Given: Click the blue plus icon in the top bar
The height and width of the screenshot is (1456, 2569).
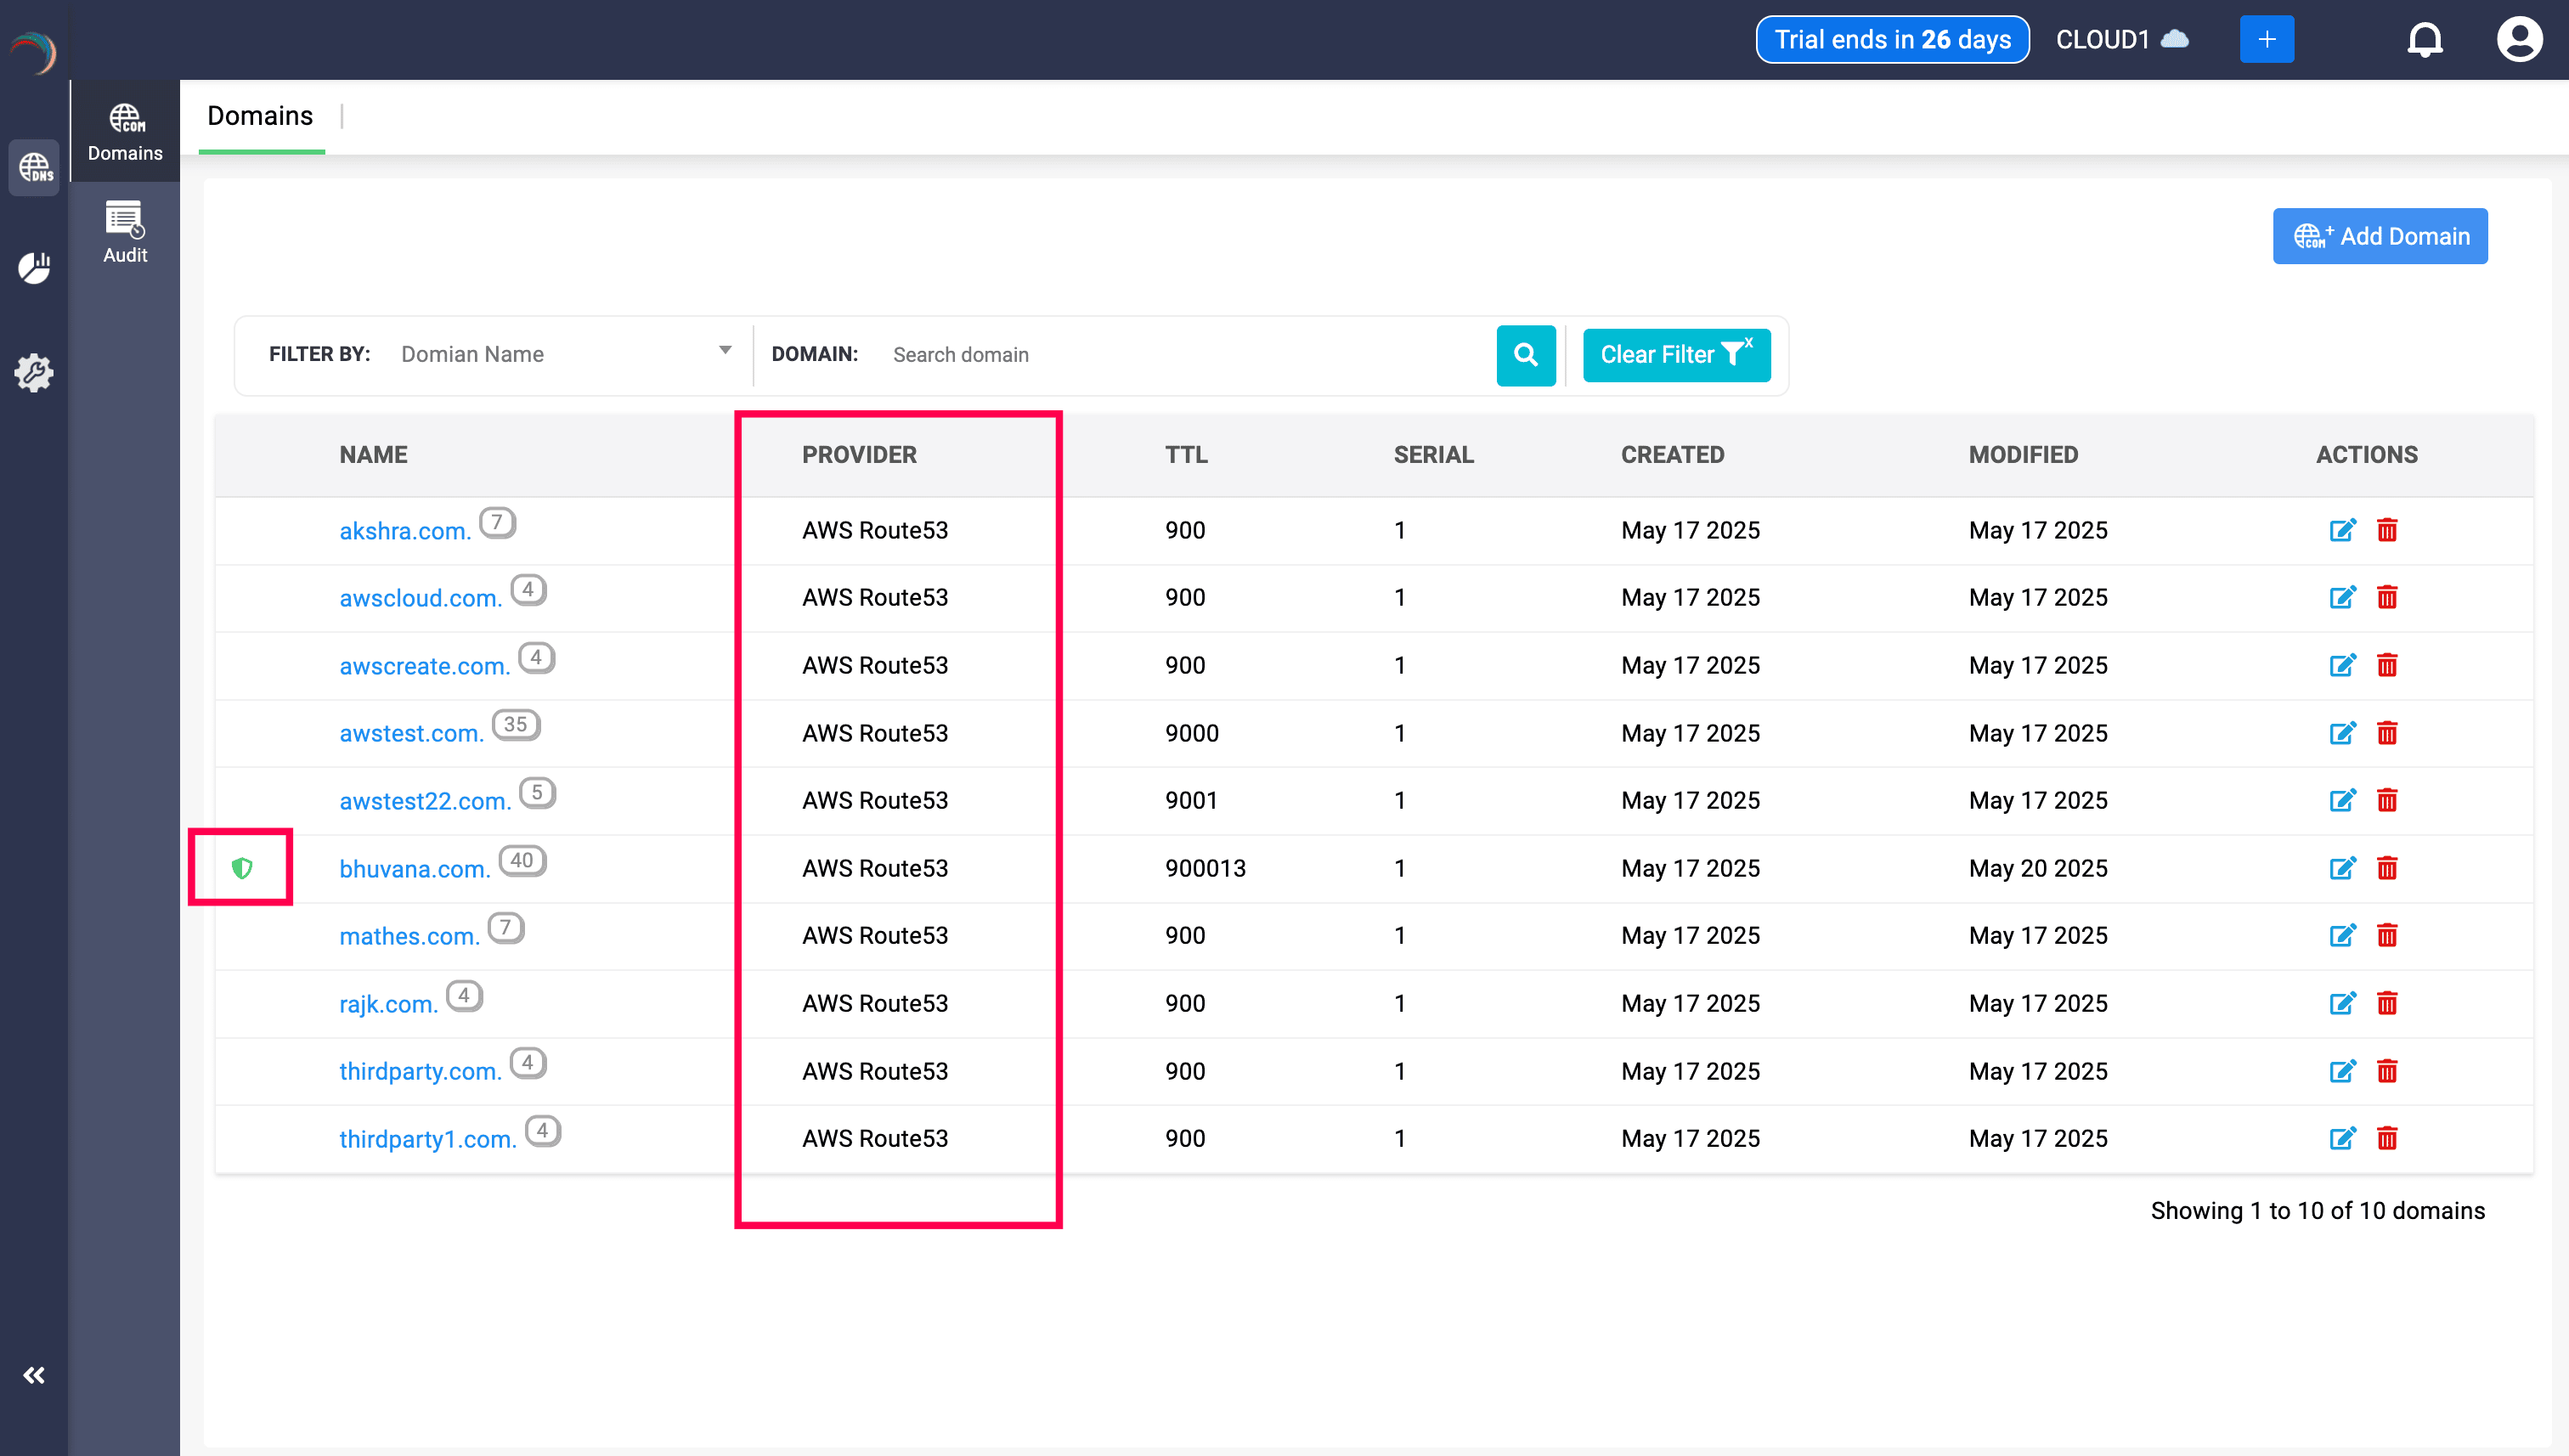Looking at the screenshot, I should click(2266, 39).
